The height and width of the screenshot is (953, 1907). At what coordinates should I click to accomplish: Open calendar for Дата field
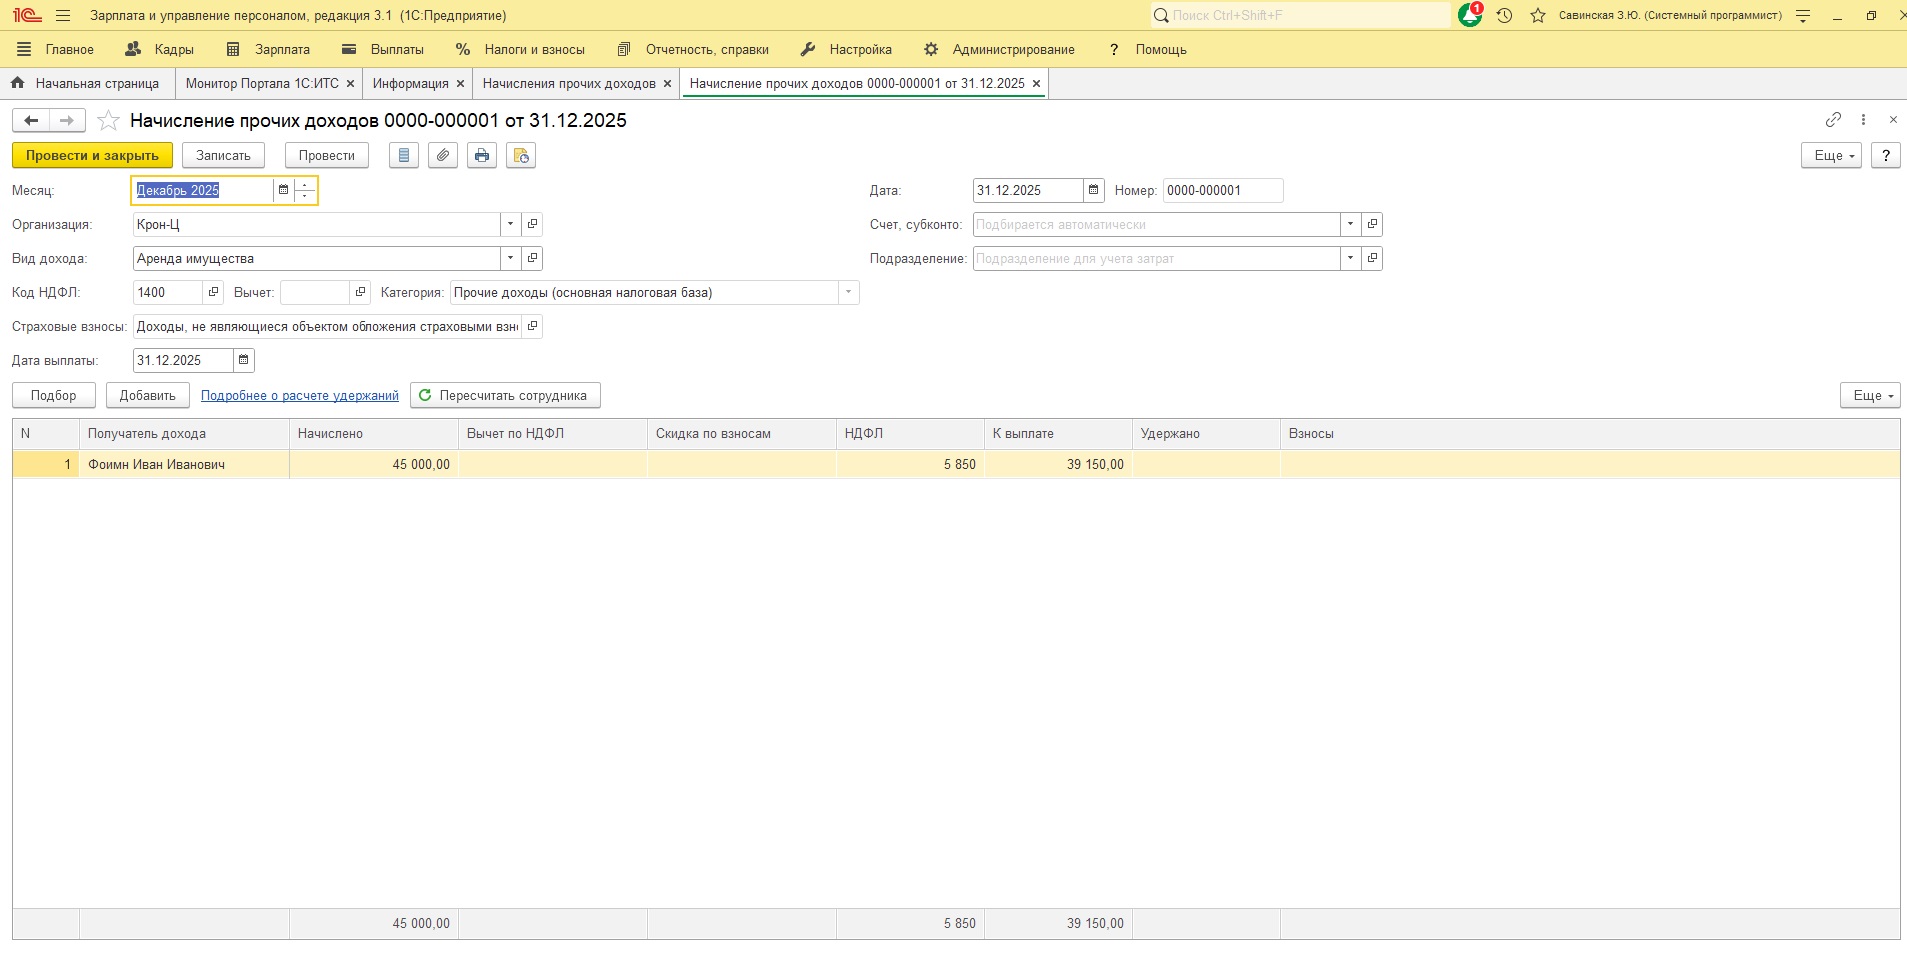pos(1094,190)
